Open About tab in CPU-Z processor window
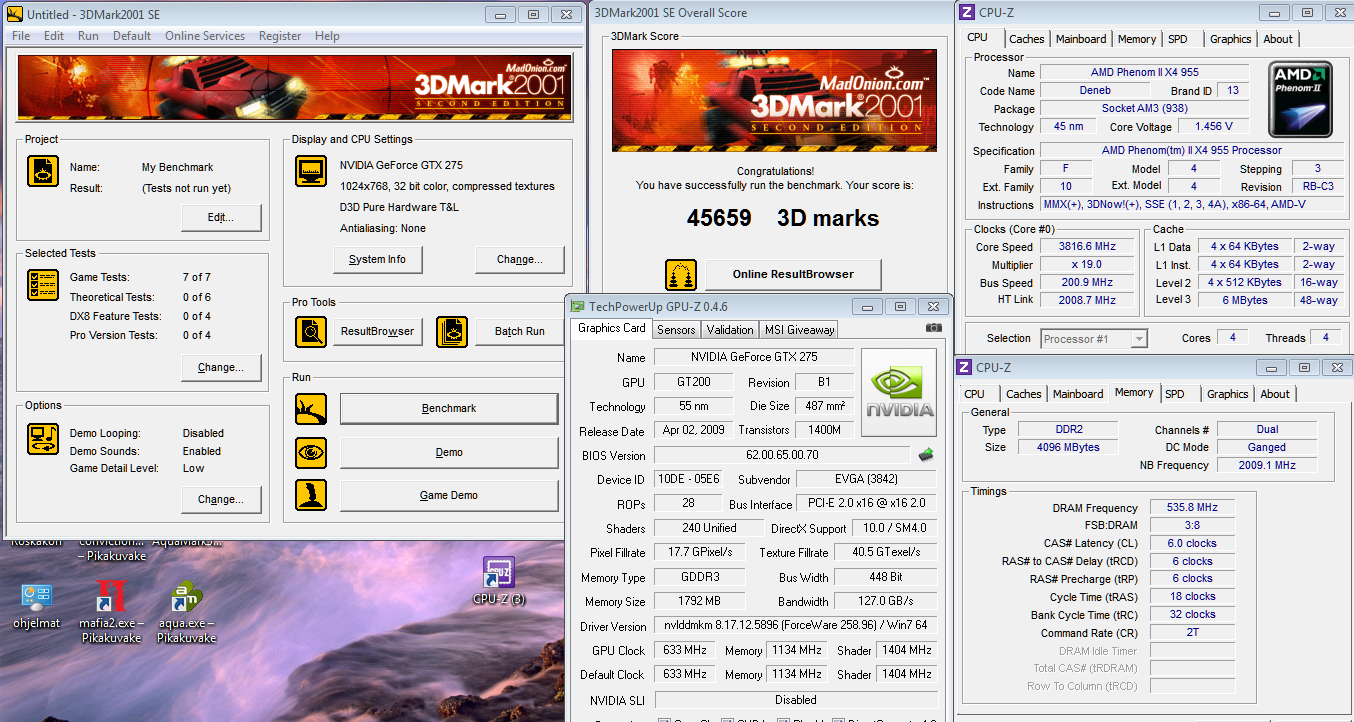Viewport: 1354px width, 722px height. [1278, 39]
